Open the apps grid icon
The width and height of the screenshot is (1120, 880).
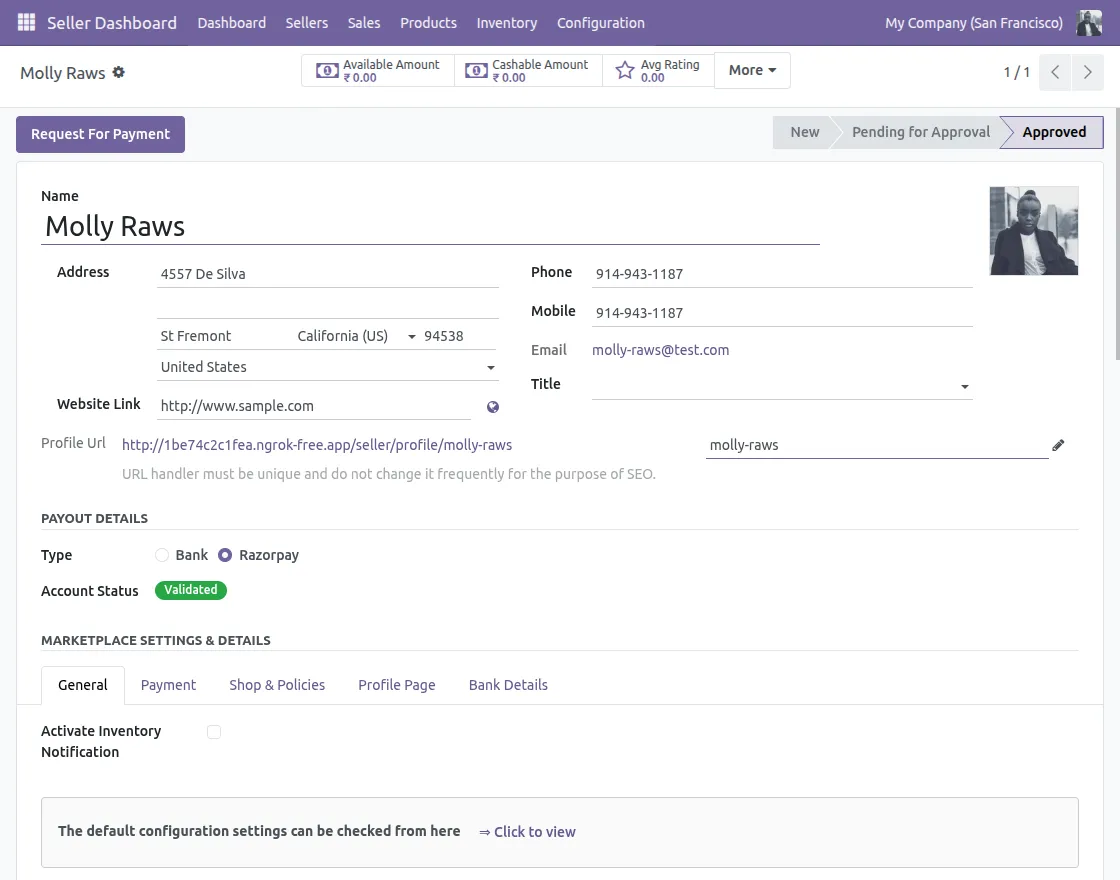pyautogui.click(x=26, y=22)
